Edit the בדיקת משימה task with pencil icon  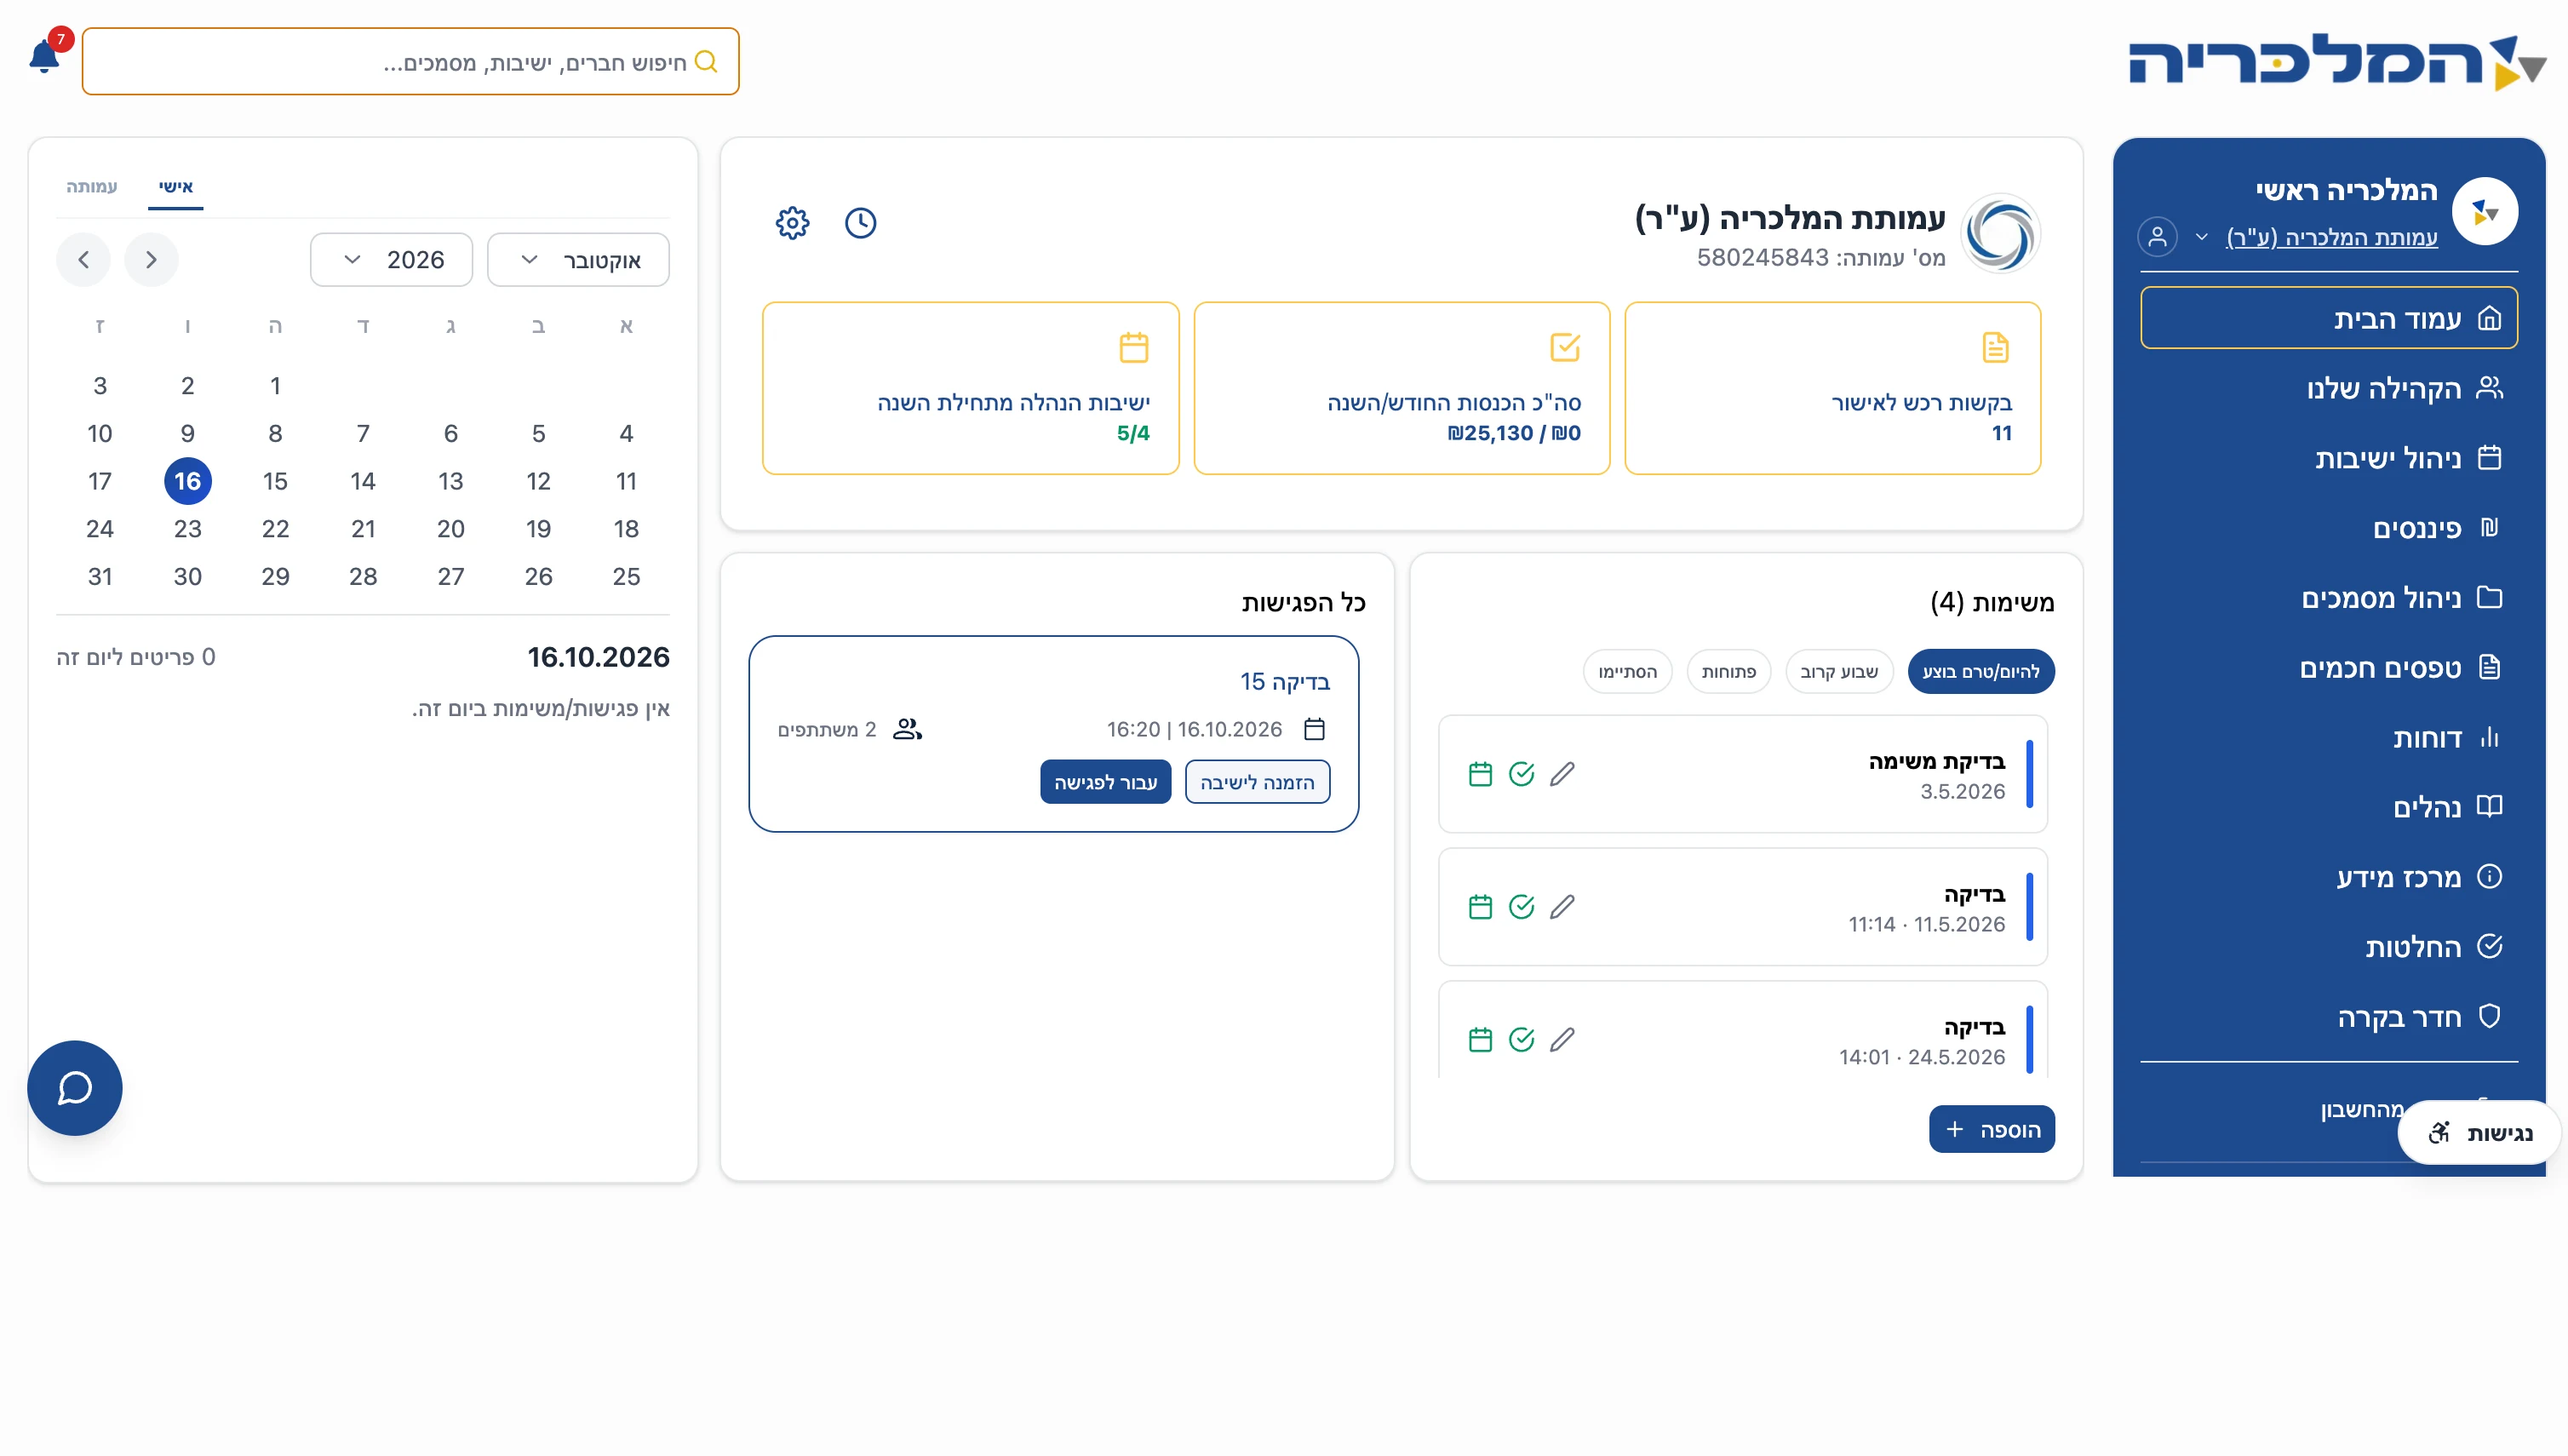[1562, 773]
